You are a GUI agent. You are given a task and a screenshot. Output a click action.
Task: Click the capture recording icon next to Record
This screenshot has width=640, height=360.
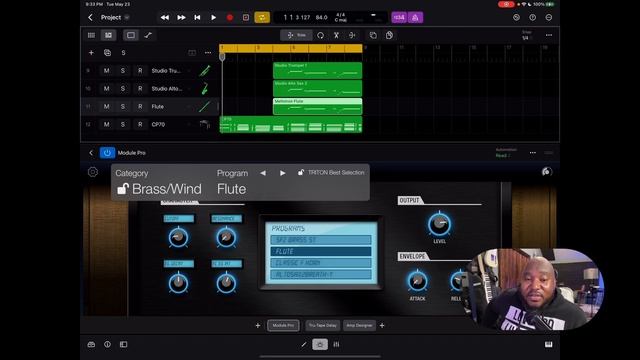tap(246, 18)
